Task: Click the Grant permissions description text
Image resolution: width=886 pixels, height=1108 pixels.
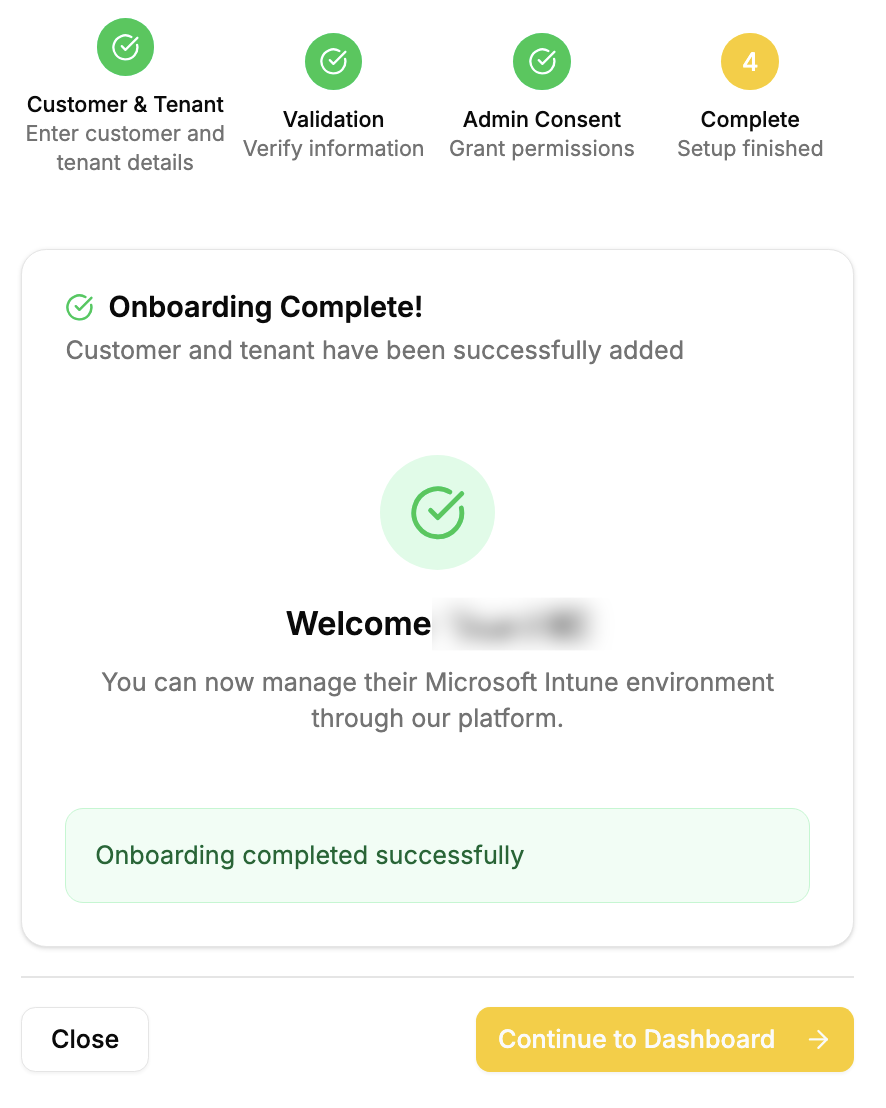Action: tap(542, 148)
